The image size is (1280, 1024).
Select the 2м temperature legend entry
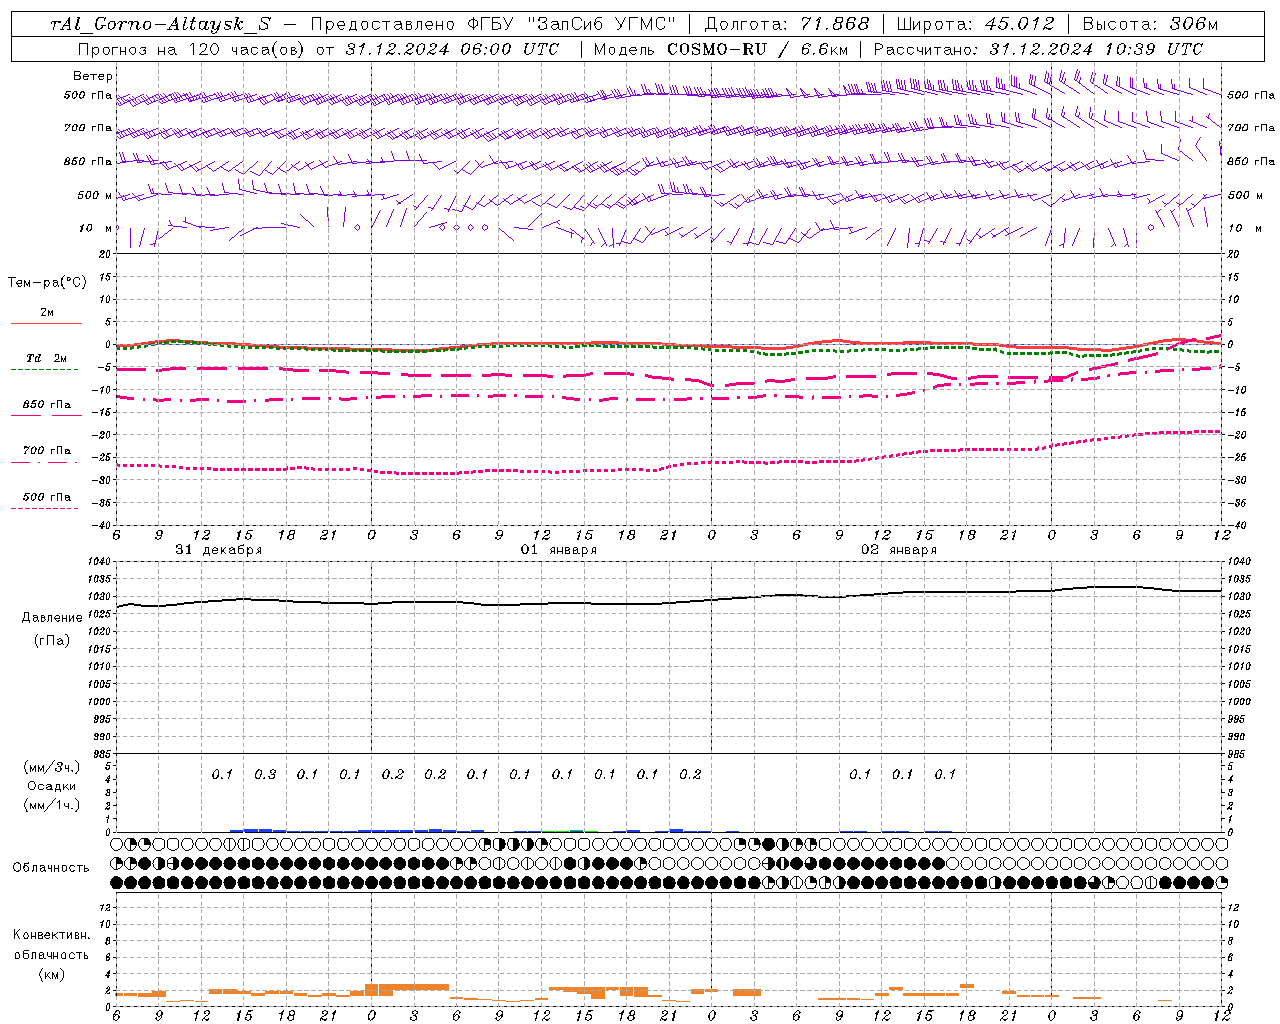(47, 312)
